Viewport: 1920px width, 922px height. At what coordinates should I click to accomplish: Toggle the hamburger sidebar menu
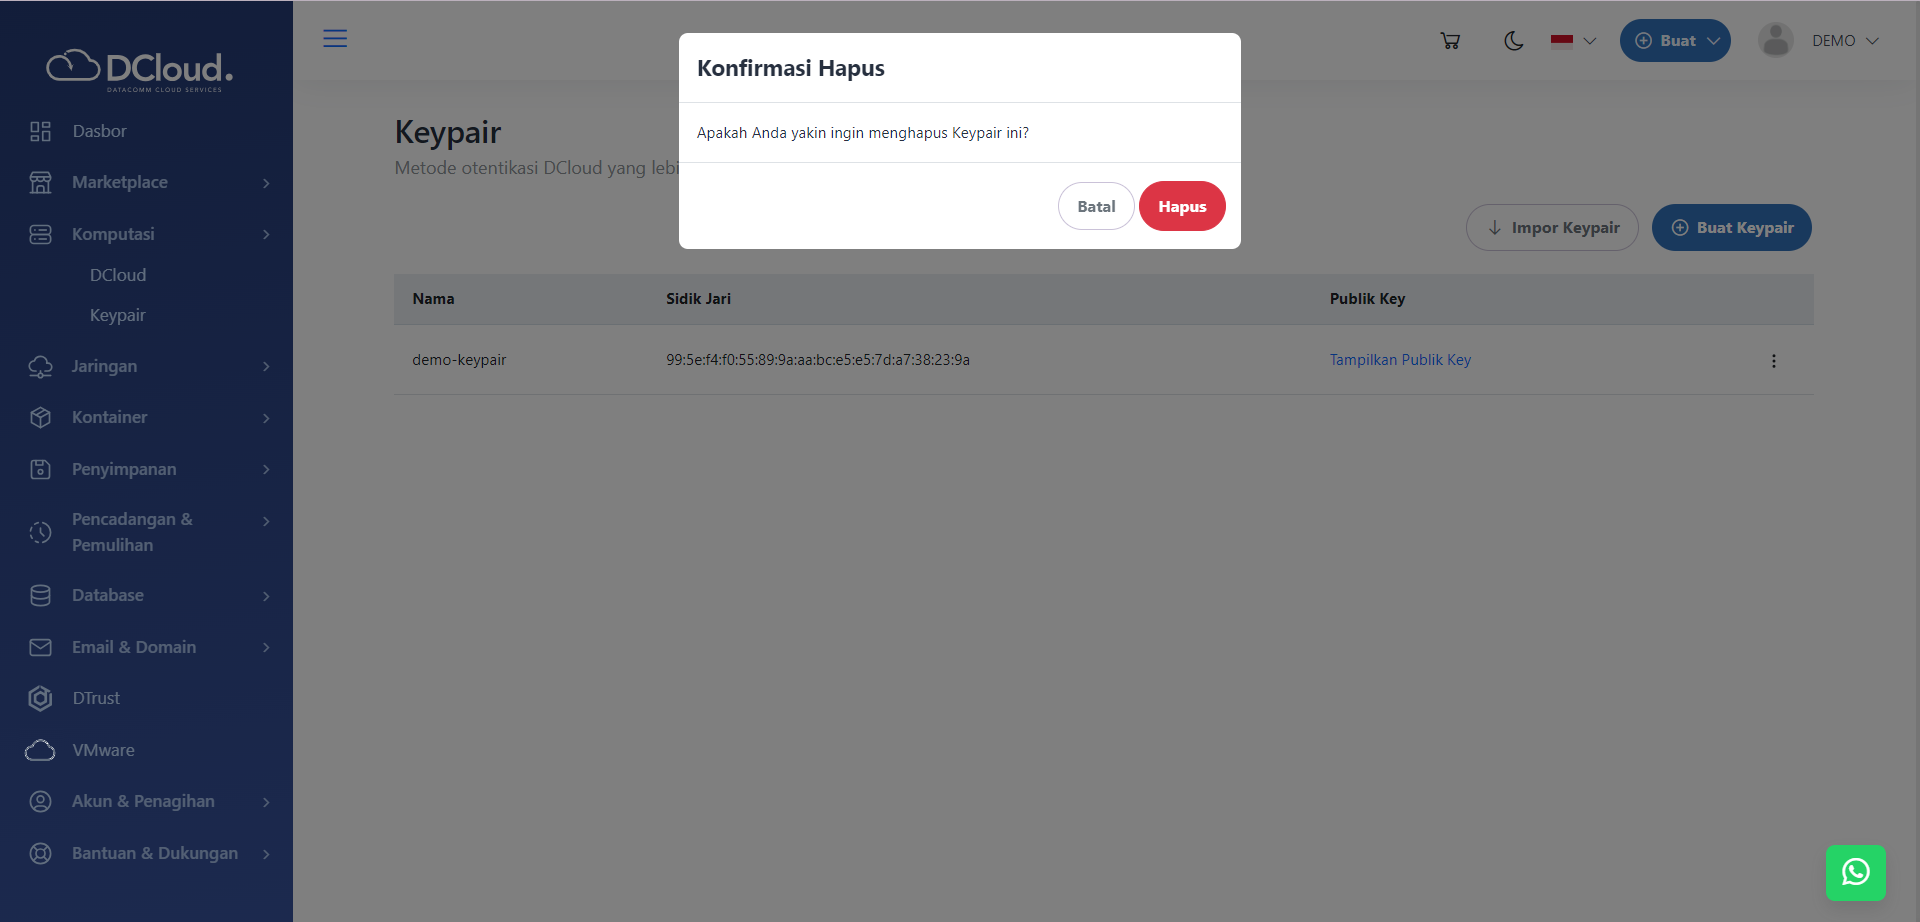point(335,39)
